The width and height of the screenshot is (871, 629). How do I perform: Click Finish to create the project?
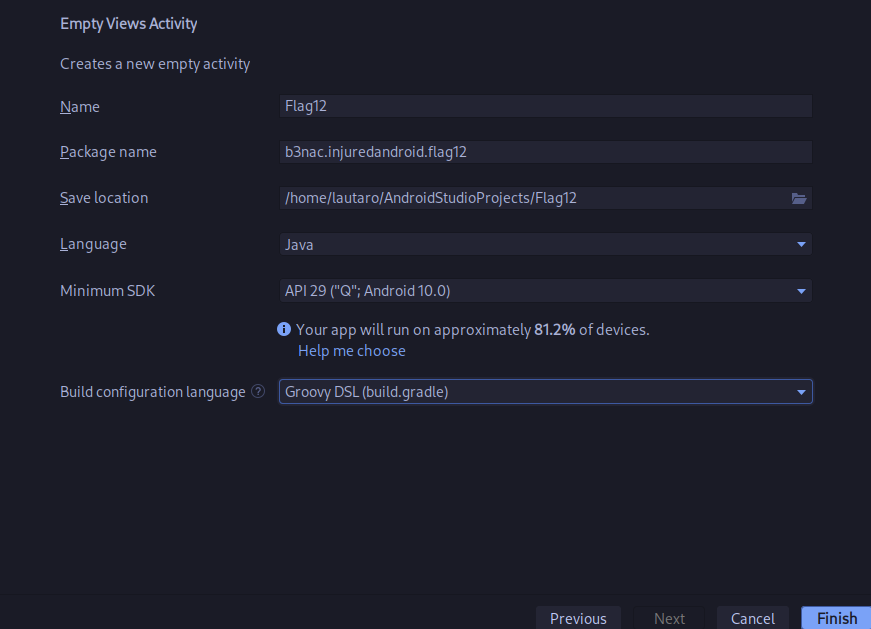[x=837, y=618]
